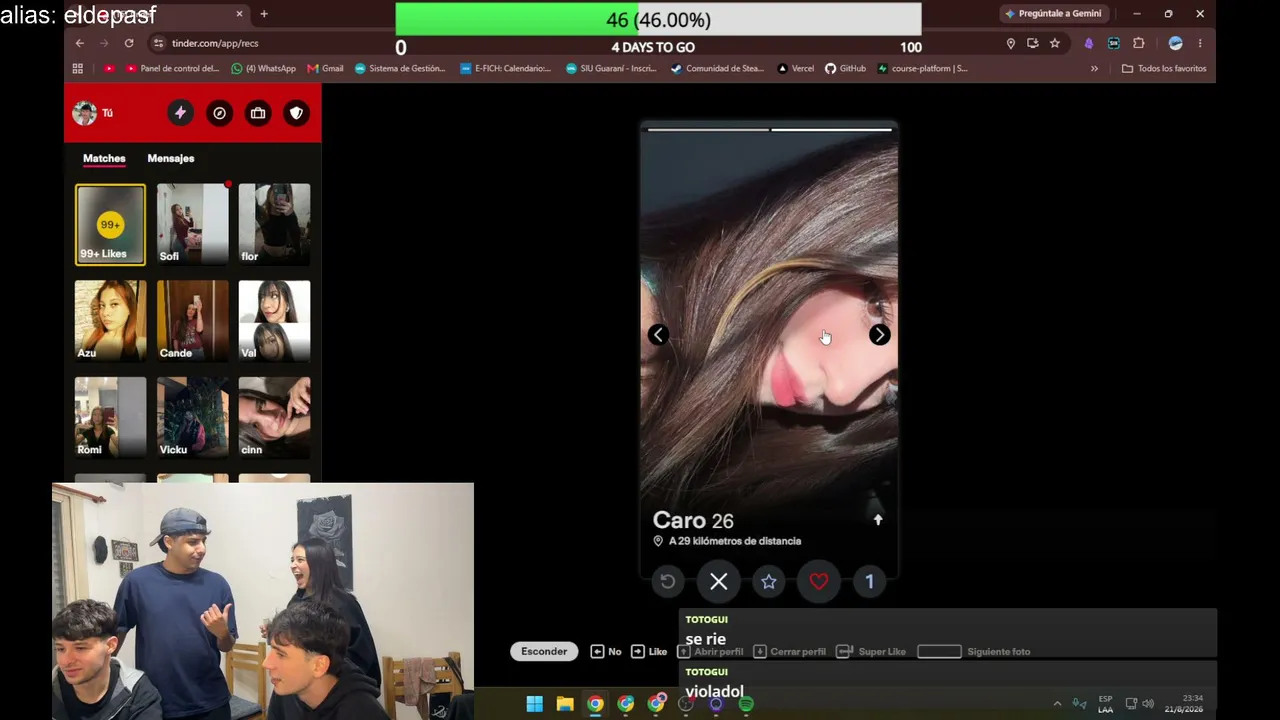This screenshot has height=720, width=1280.
Task: Open your own Tinder profile avatar Tú
Action: 85,113
